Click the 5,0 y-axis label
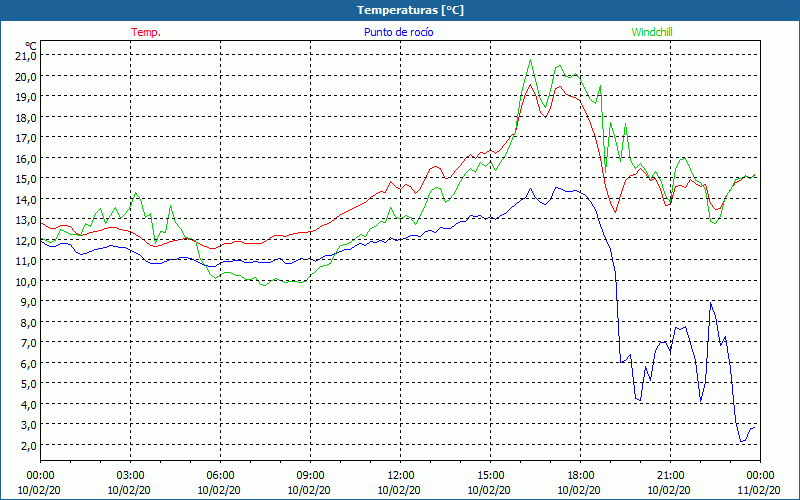 coord(29,384)
